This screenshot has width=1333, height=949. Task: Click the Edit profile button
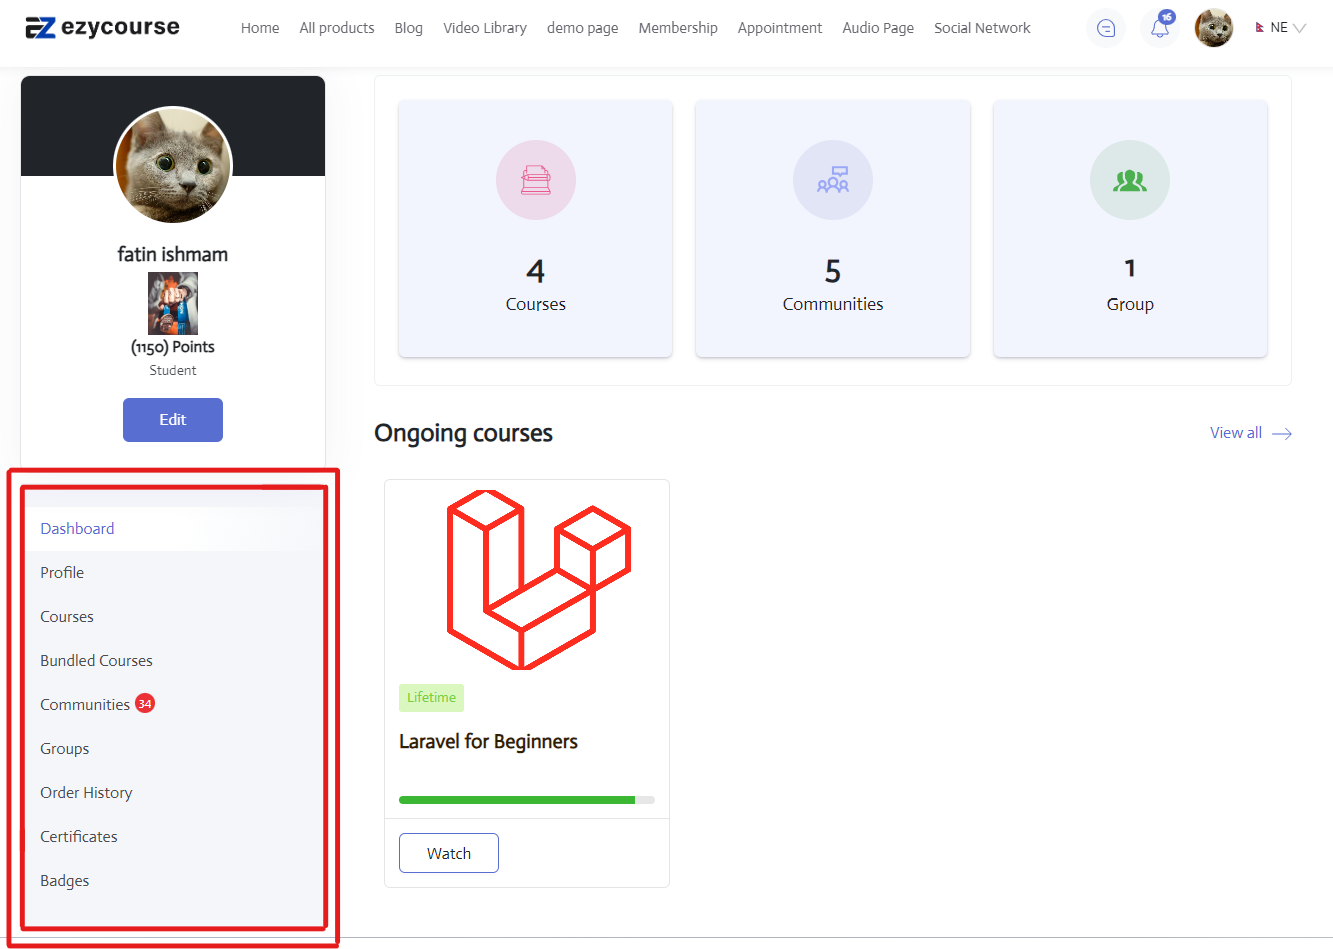pos(173,420)
